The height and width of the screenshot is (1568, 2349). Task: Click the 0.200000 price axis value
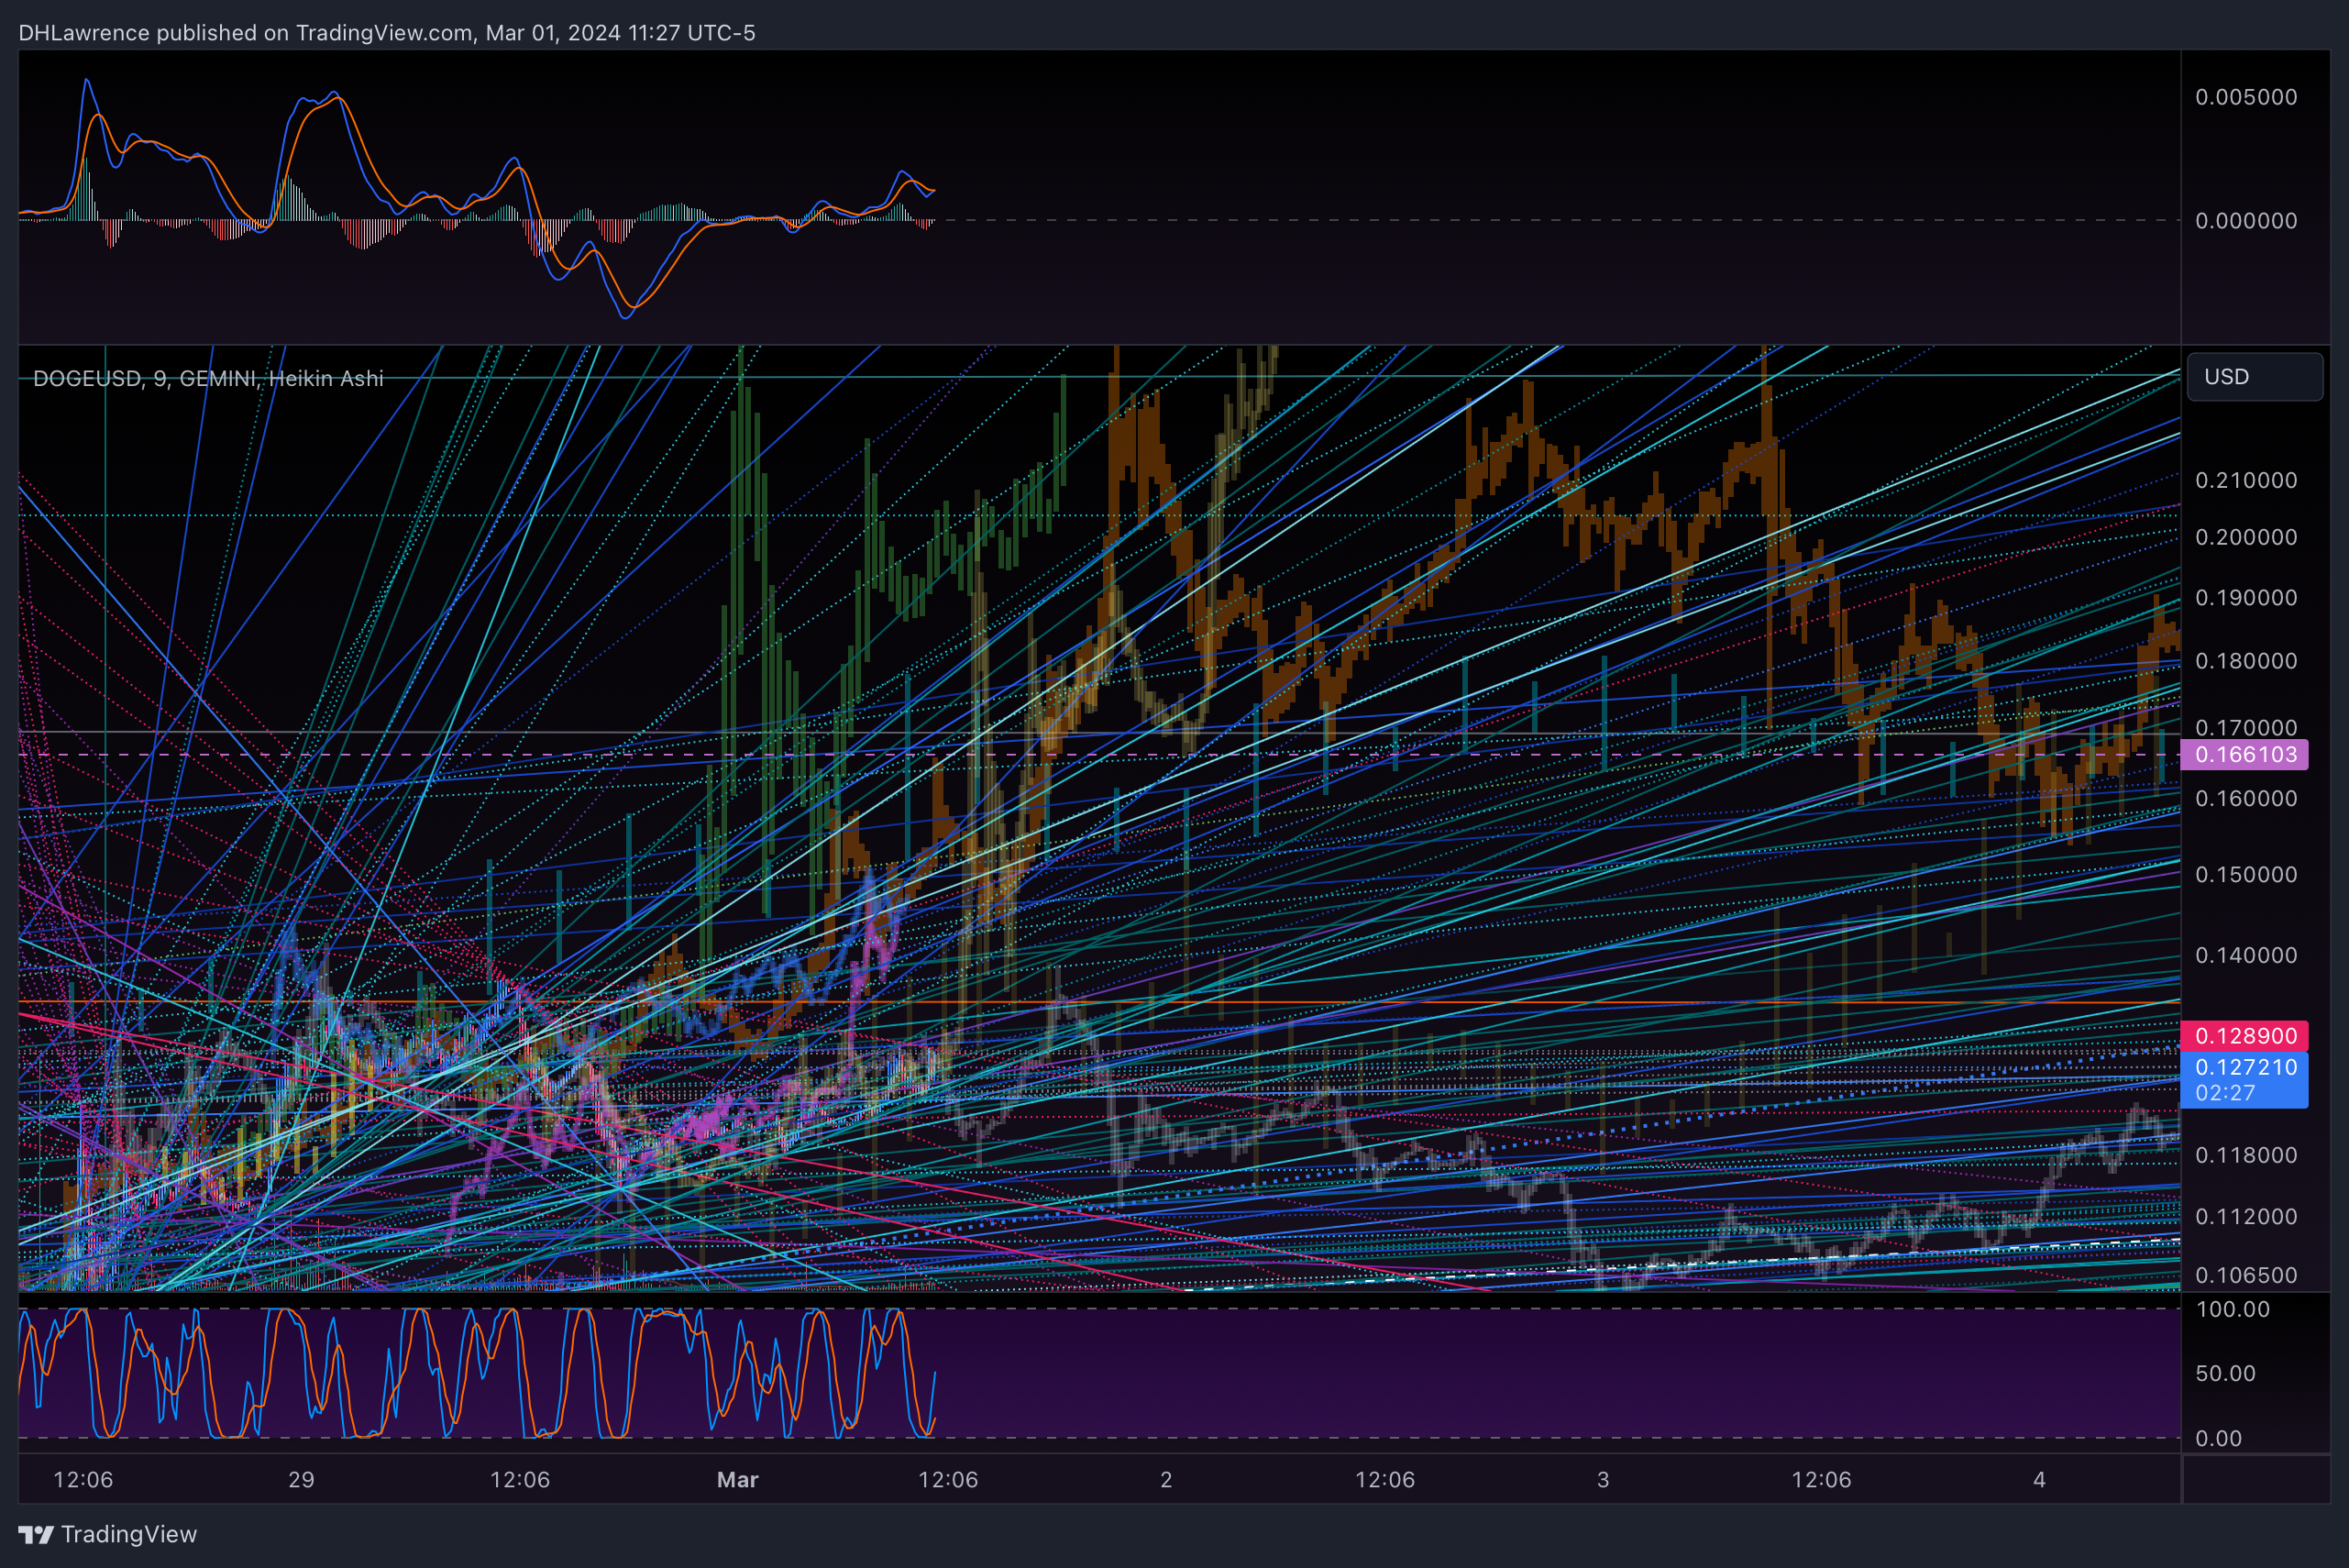coord(2246,537)
